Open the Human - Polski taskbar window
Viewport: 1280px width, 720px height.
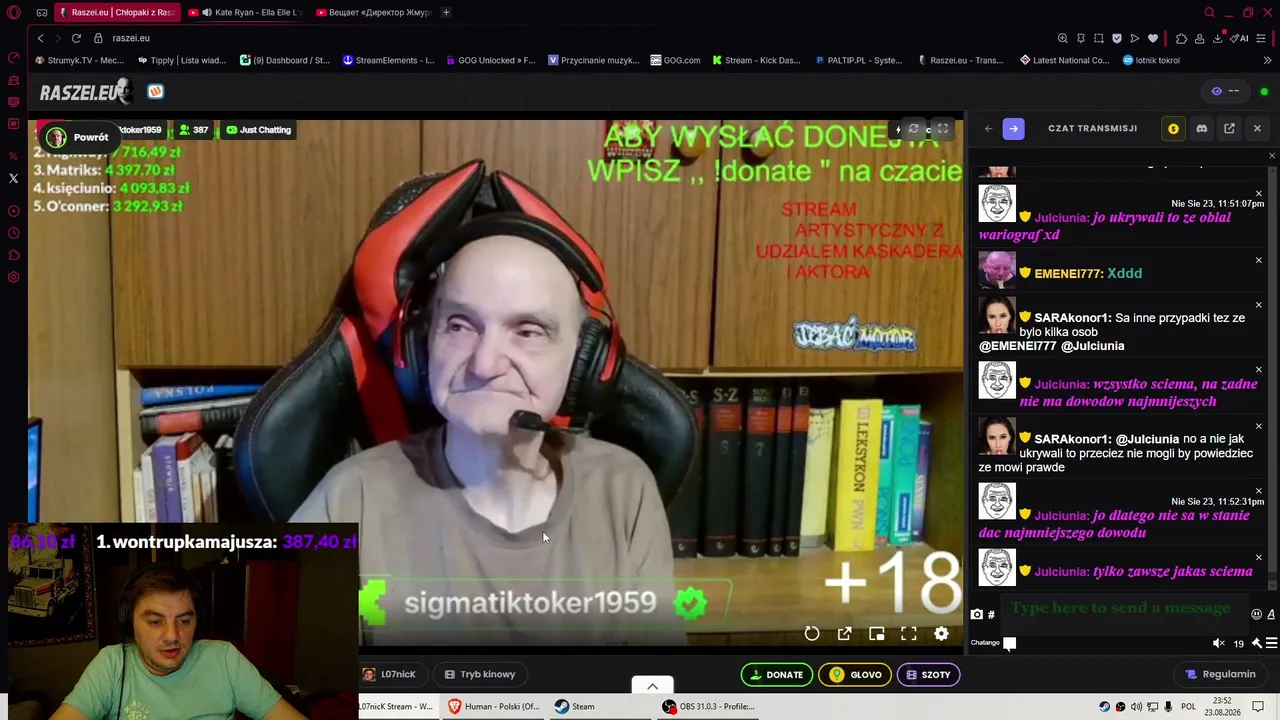pyautogui.click(x=494, y=706)
